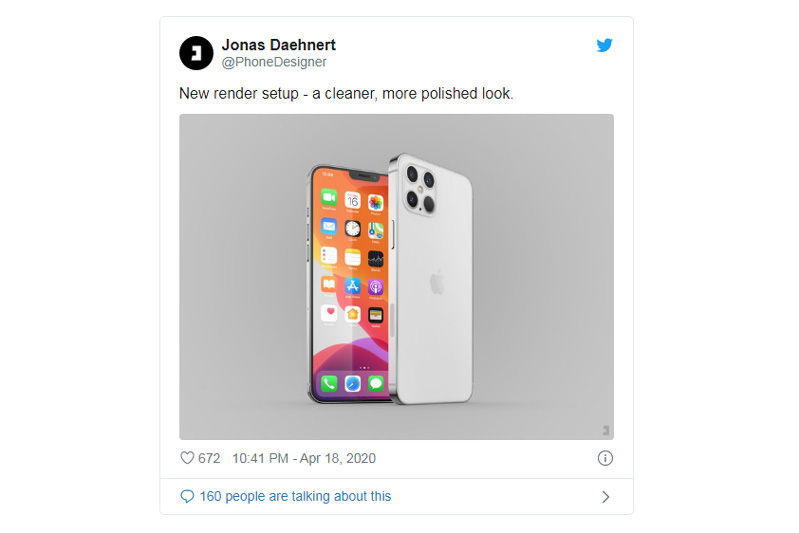
Task: Click the Mail app icon on the phone screen
Action: (x=329, y=227)
